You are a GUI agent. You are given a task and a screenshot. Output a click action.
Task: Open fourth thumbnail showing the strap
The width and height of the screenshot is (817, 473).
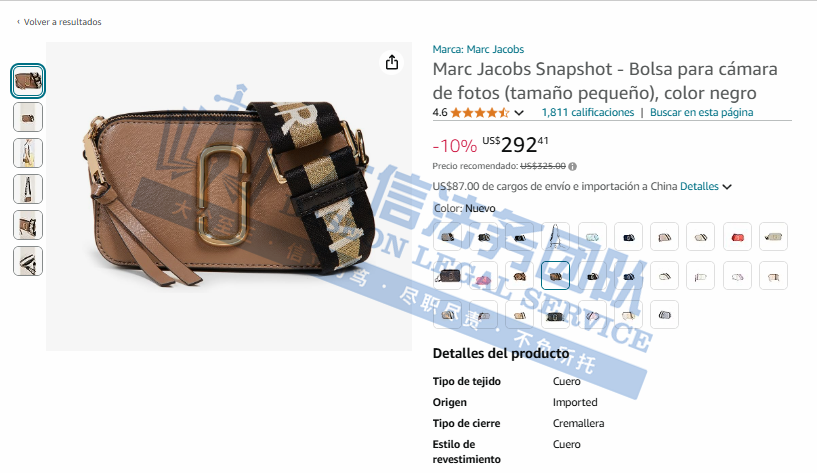coord(28,189)
